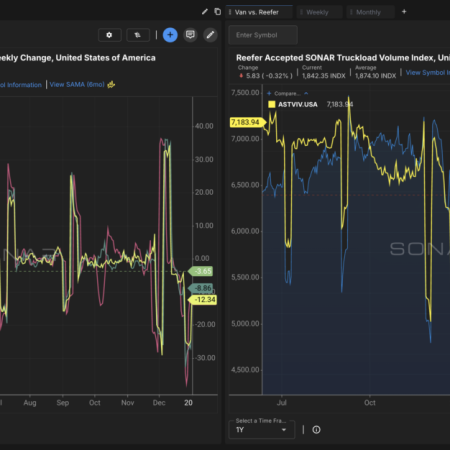
Task: Click the blue plus add button
Action: [170, 35]
